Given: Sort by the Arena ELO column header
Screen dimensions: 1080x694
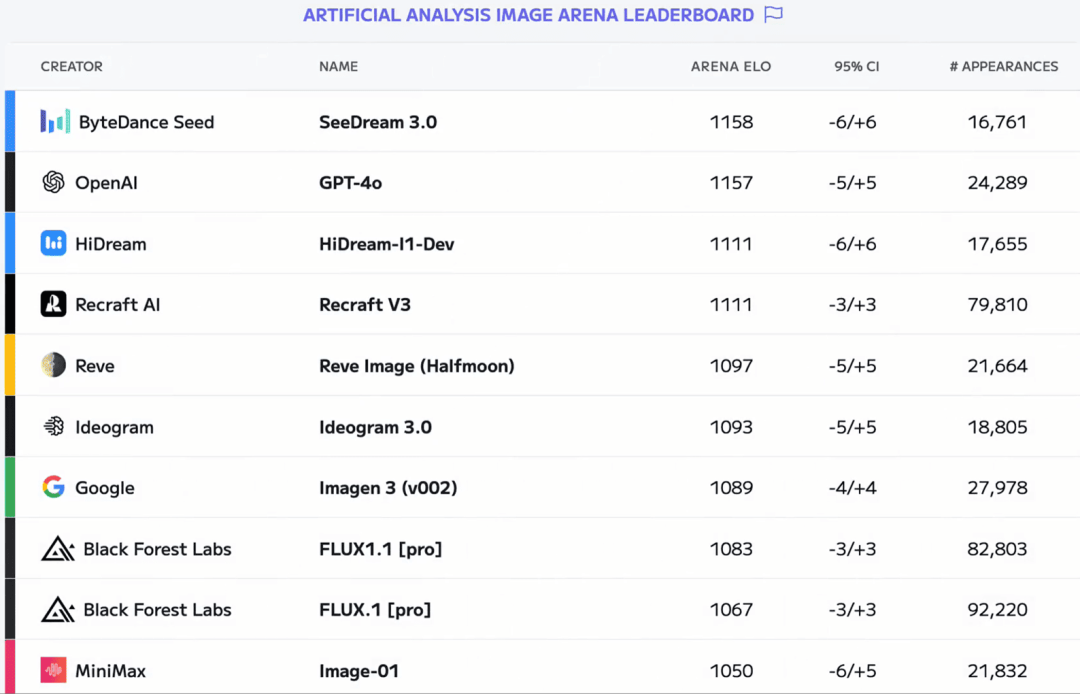Looking at the screenshot, I should 731,67.
